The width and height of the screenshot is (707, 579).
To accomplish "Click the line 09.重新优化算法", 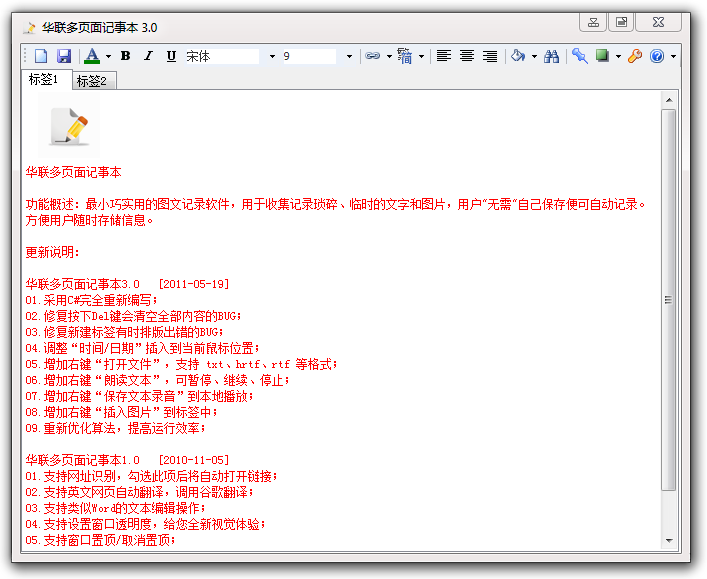I will 115,428.
